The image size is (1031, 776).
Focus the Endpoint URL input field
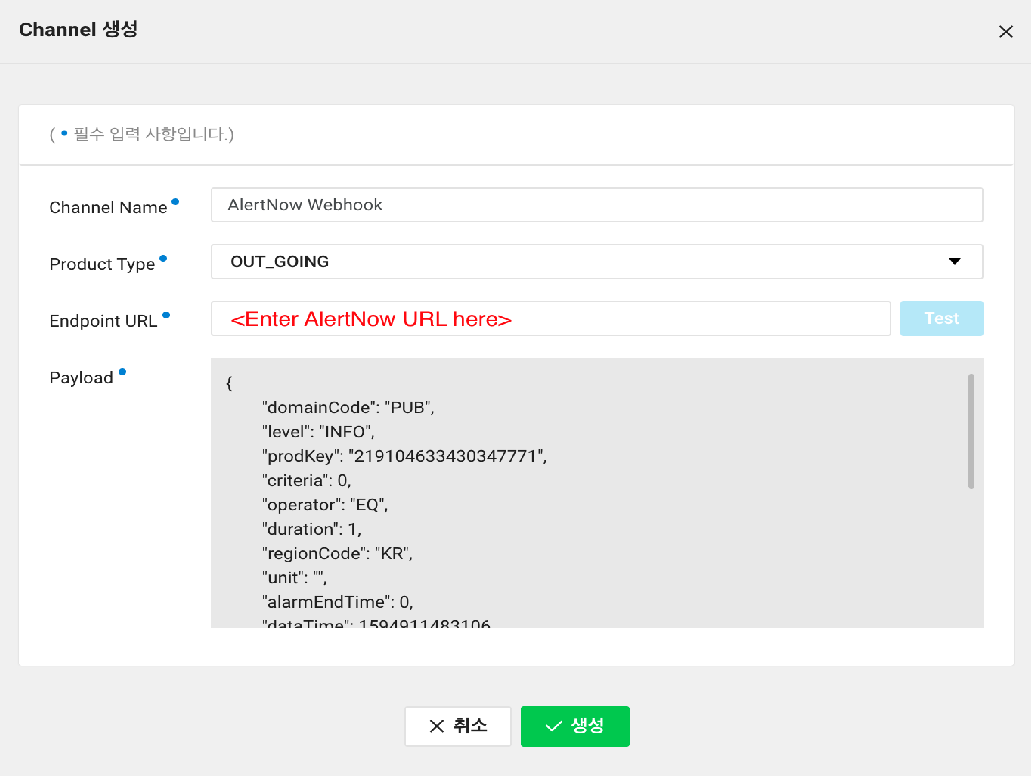[x=550, y=319]
